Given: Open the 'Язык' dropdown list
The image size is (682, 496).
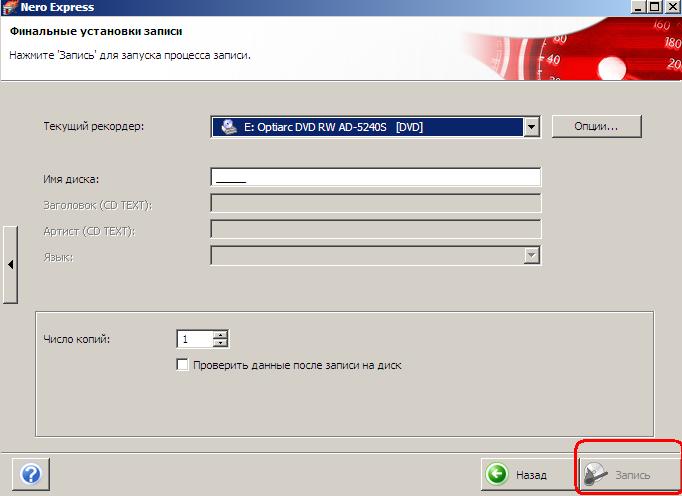Looking at the screenshot, I should [532, 256].
